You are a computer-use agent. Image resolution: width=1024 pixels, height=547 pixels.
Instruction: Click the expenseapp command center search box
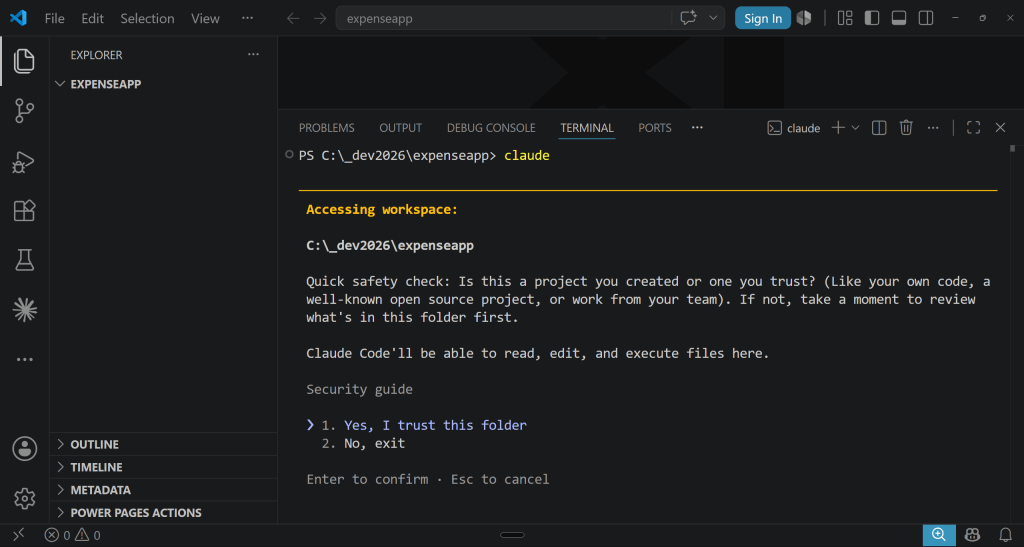503,18
